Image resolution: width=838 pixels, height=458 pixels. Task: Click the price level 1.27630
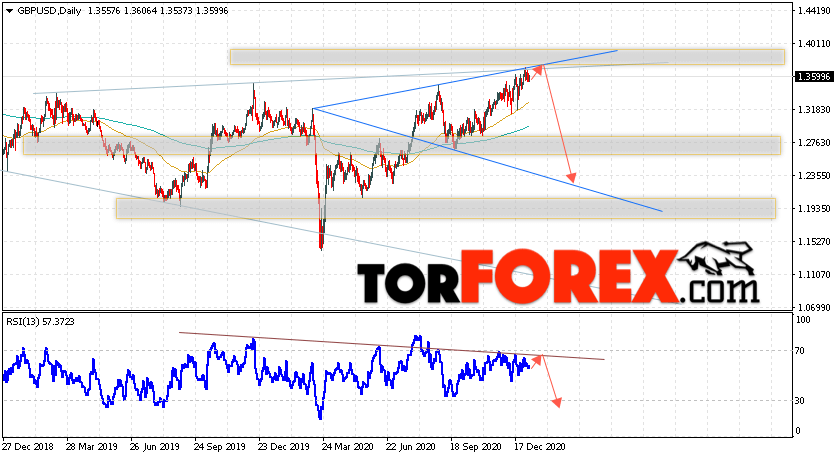(814, 143)
